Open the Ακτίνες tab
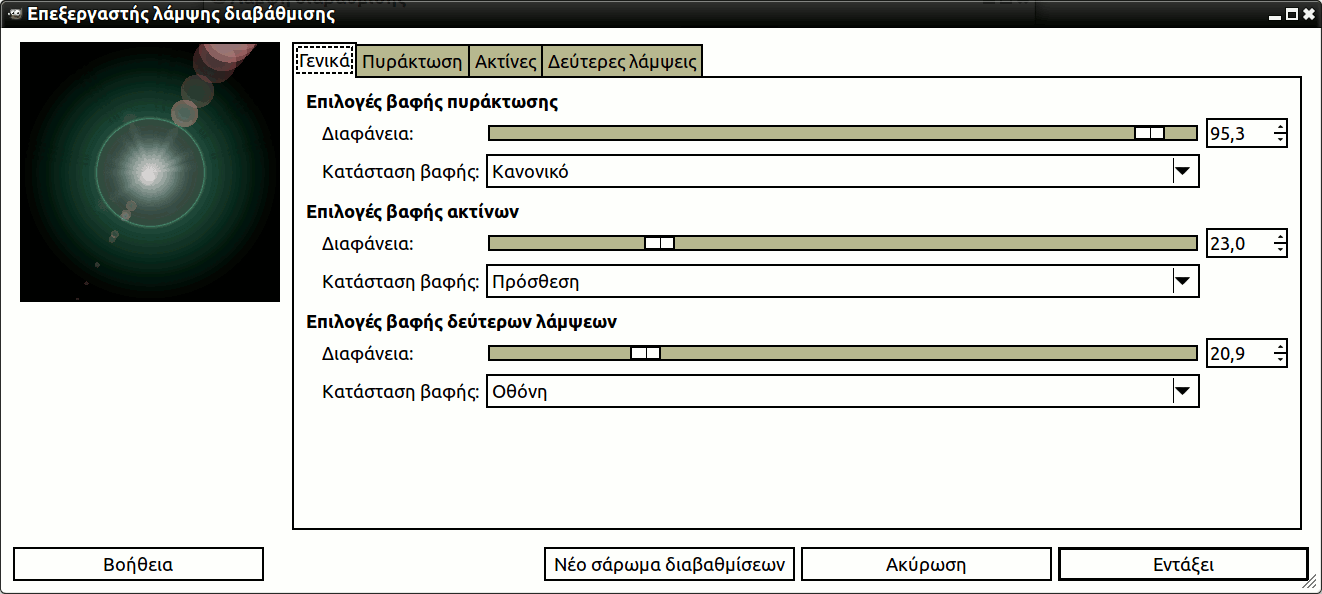The height and width of the screenshot is (594, 1322). (505, 61)
